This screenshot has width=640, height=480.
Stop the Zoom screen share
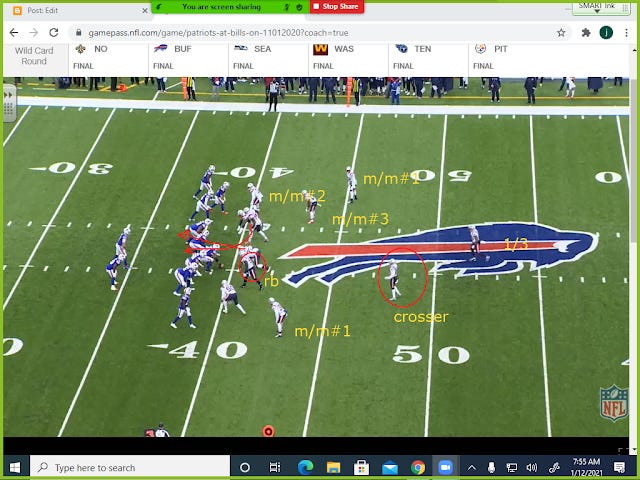[336, 7]
